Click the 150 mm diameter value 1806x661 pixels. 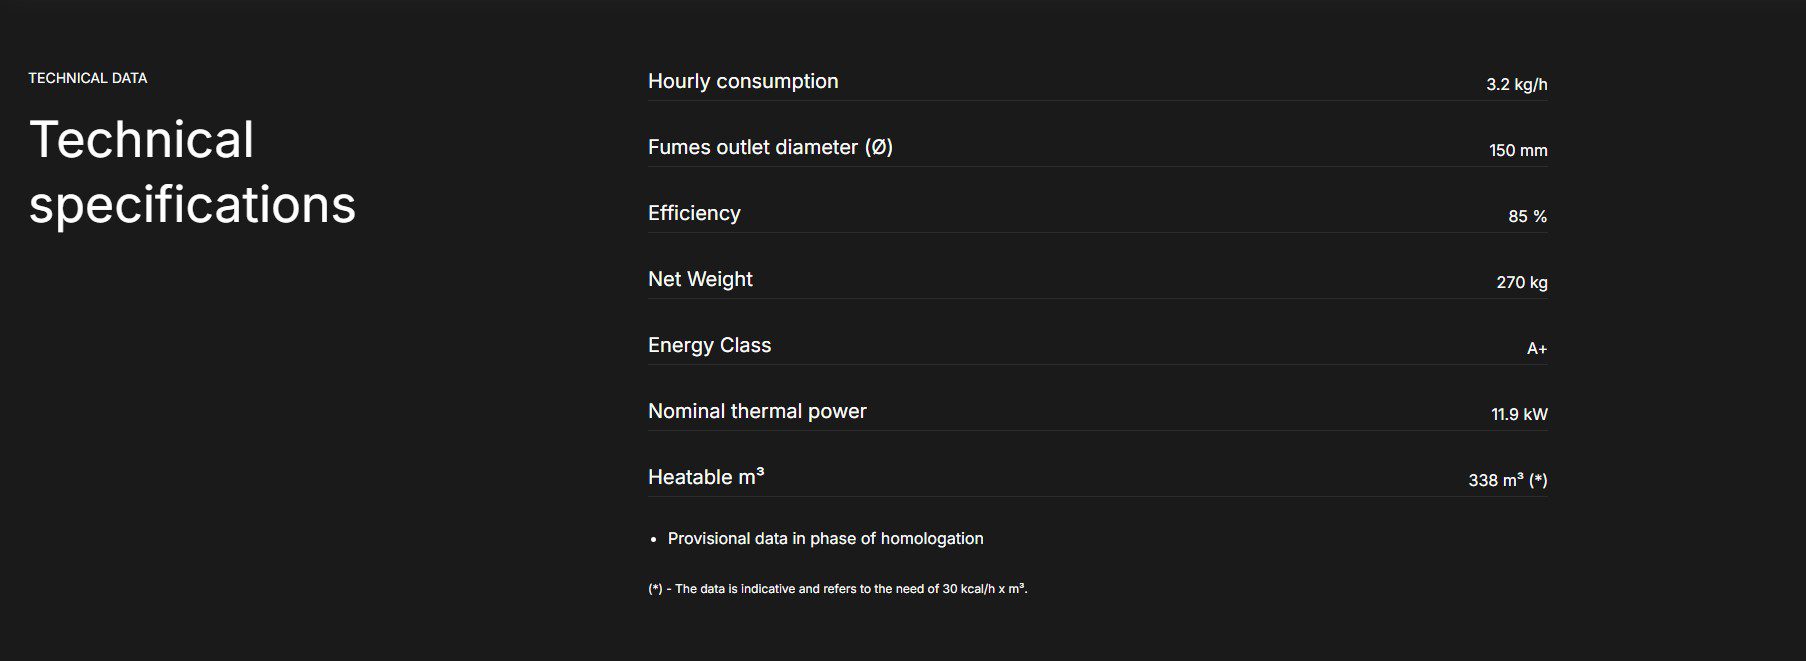[1517, 151]
